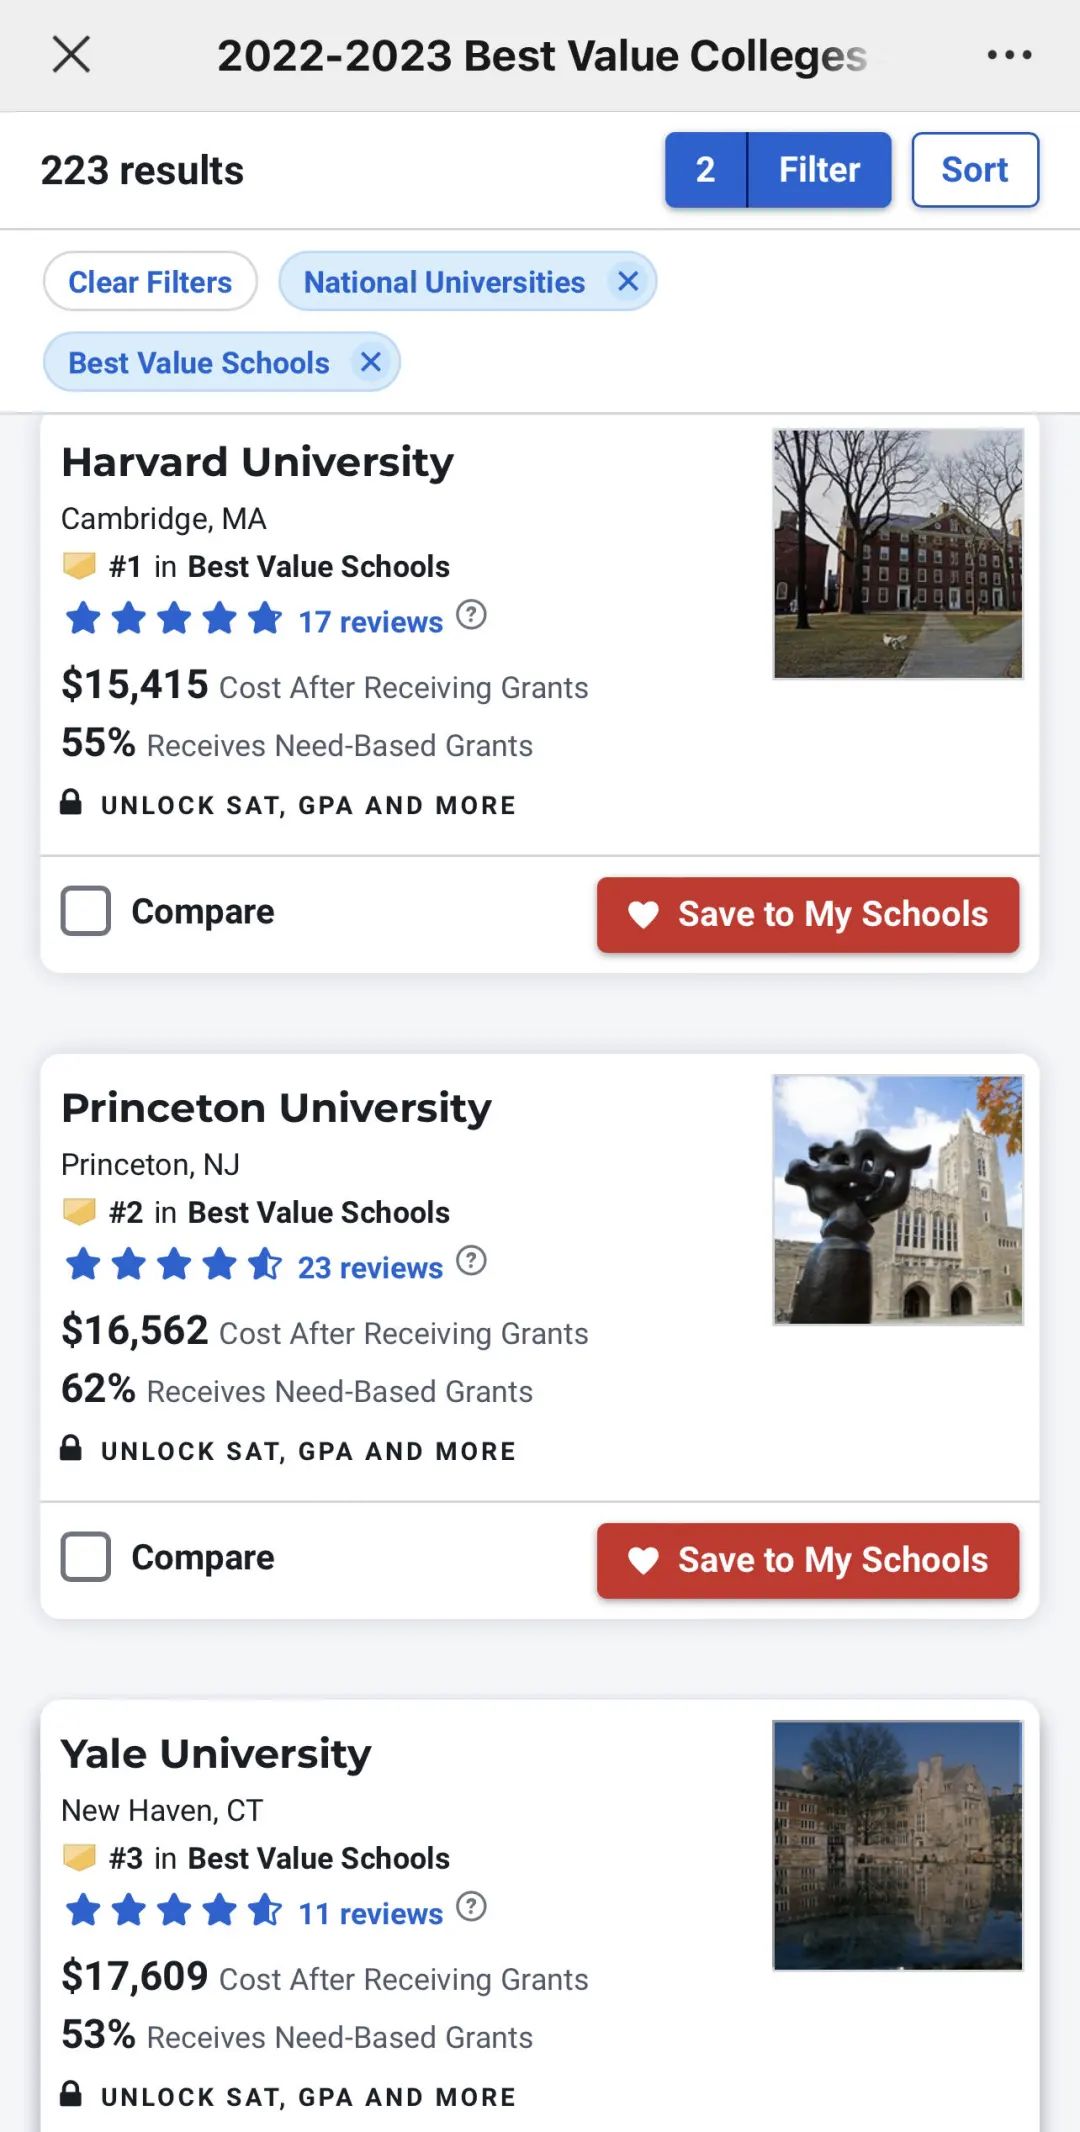Tick the Compare checkbox for Princeton University
The image size is (1080, 2132).
[x=86, y=1557]
